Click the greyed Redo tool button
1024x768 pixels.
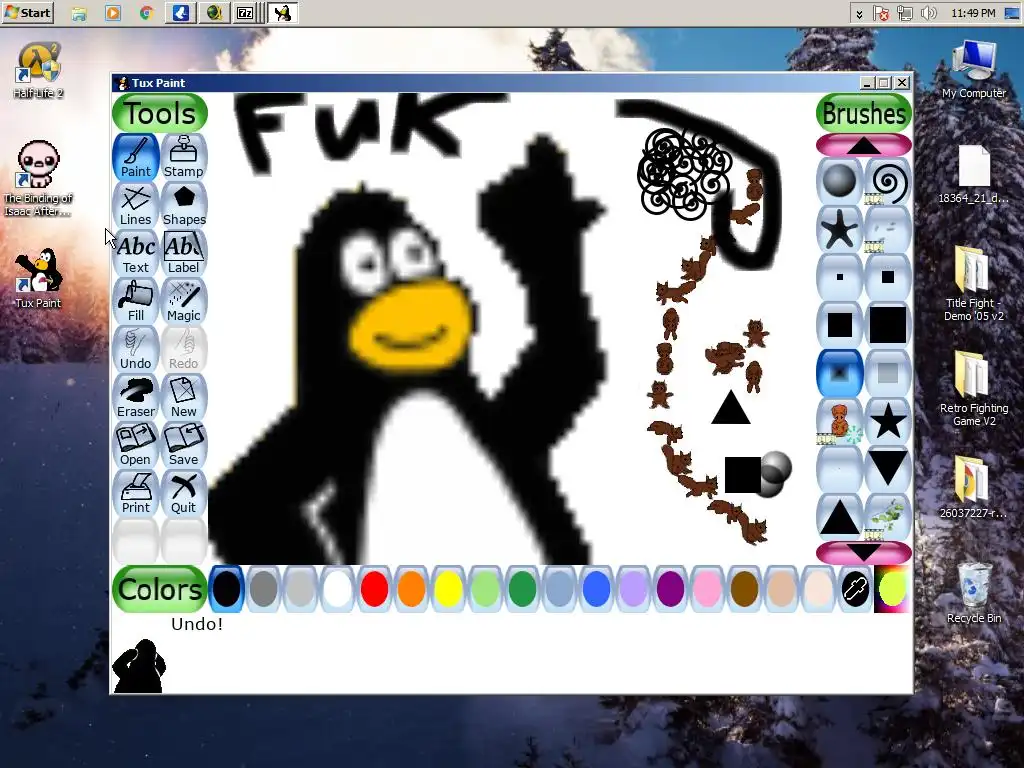click(x=184, y=349)
